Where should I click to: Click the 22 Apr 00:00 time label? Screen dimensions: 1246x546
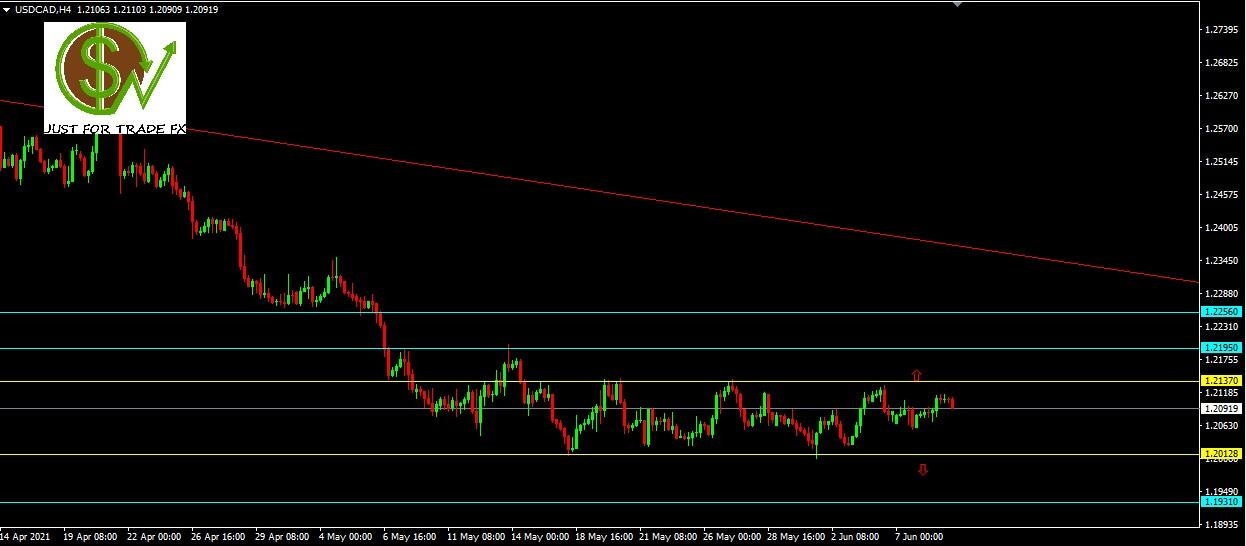point(155,537)
